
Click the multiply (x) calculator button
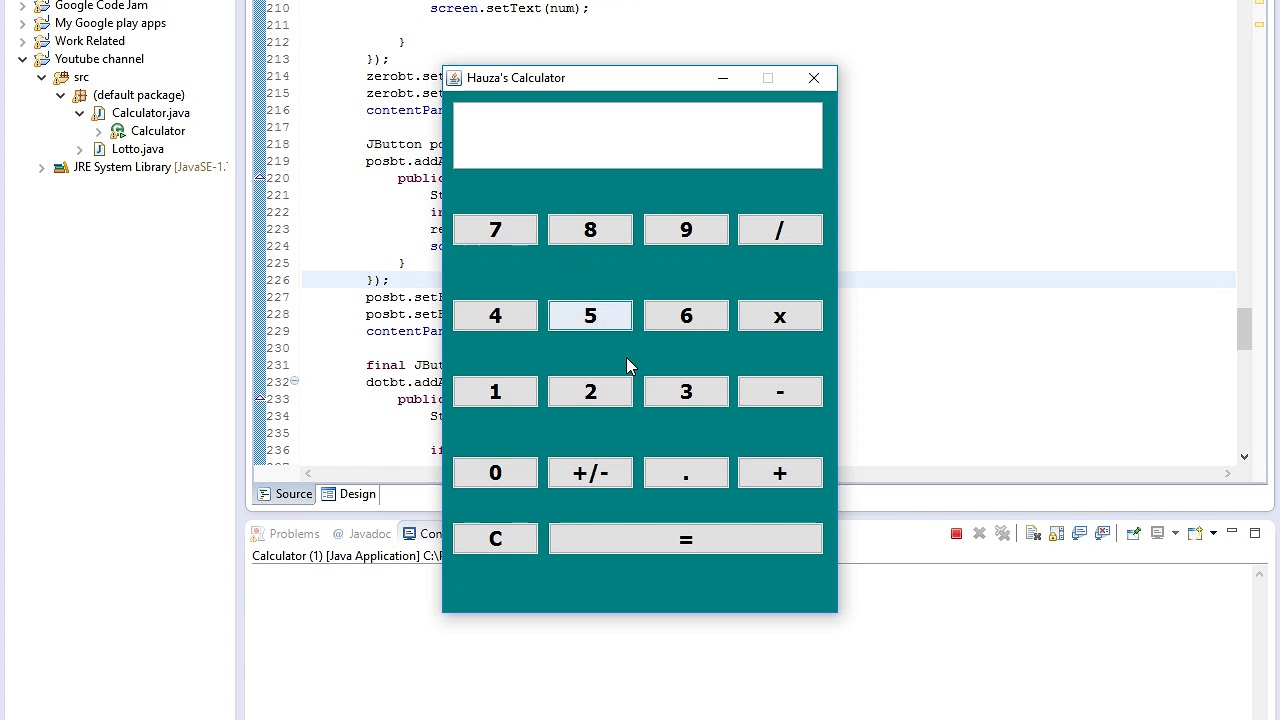[780, 316]
